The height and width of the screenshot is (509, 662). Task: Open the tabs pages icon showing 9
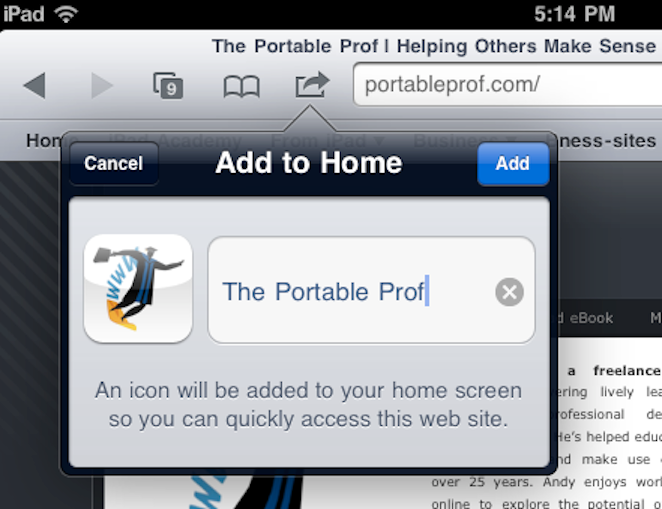click(x=168, y=86)
